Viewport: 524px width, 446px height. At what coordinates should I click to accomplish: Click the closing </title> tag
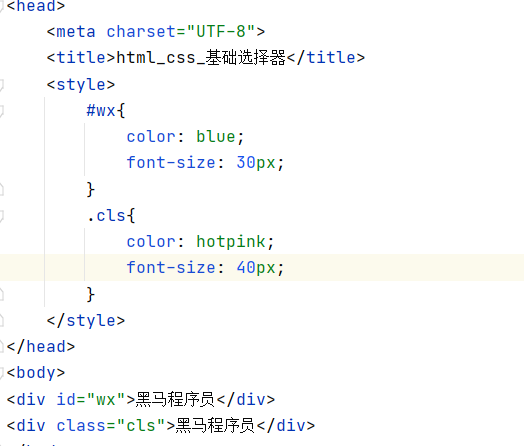pos(325,57)
